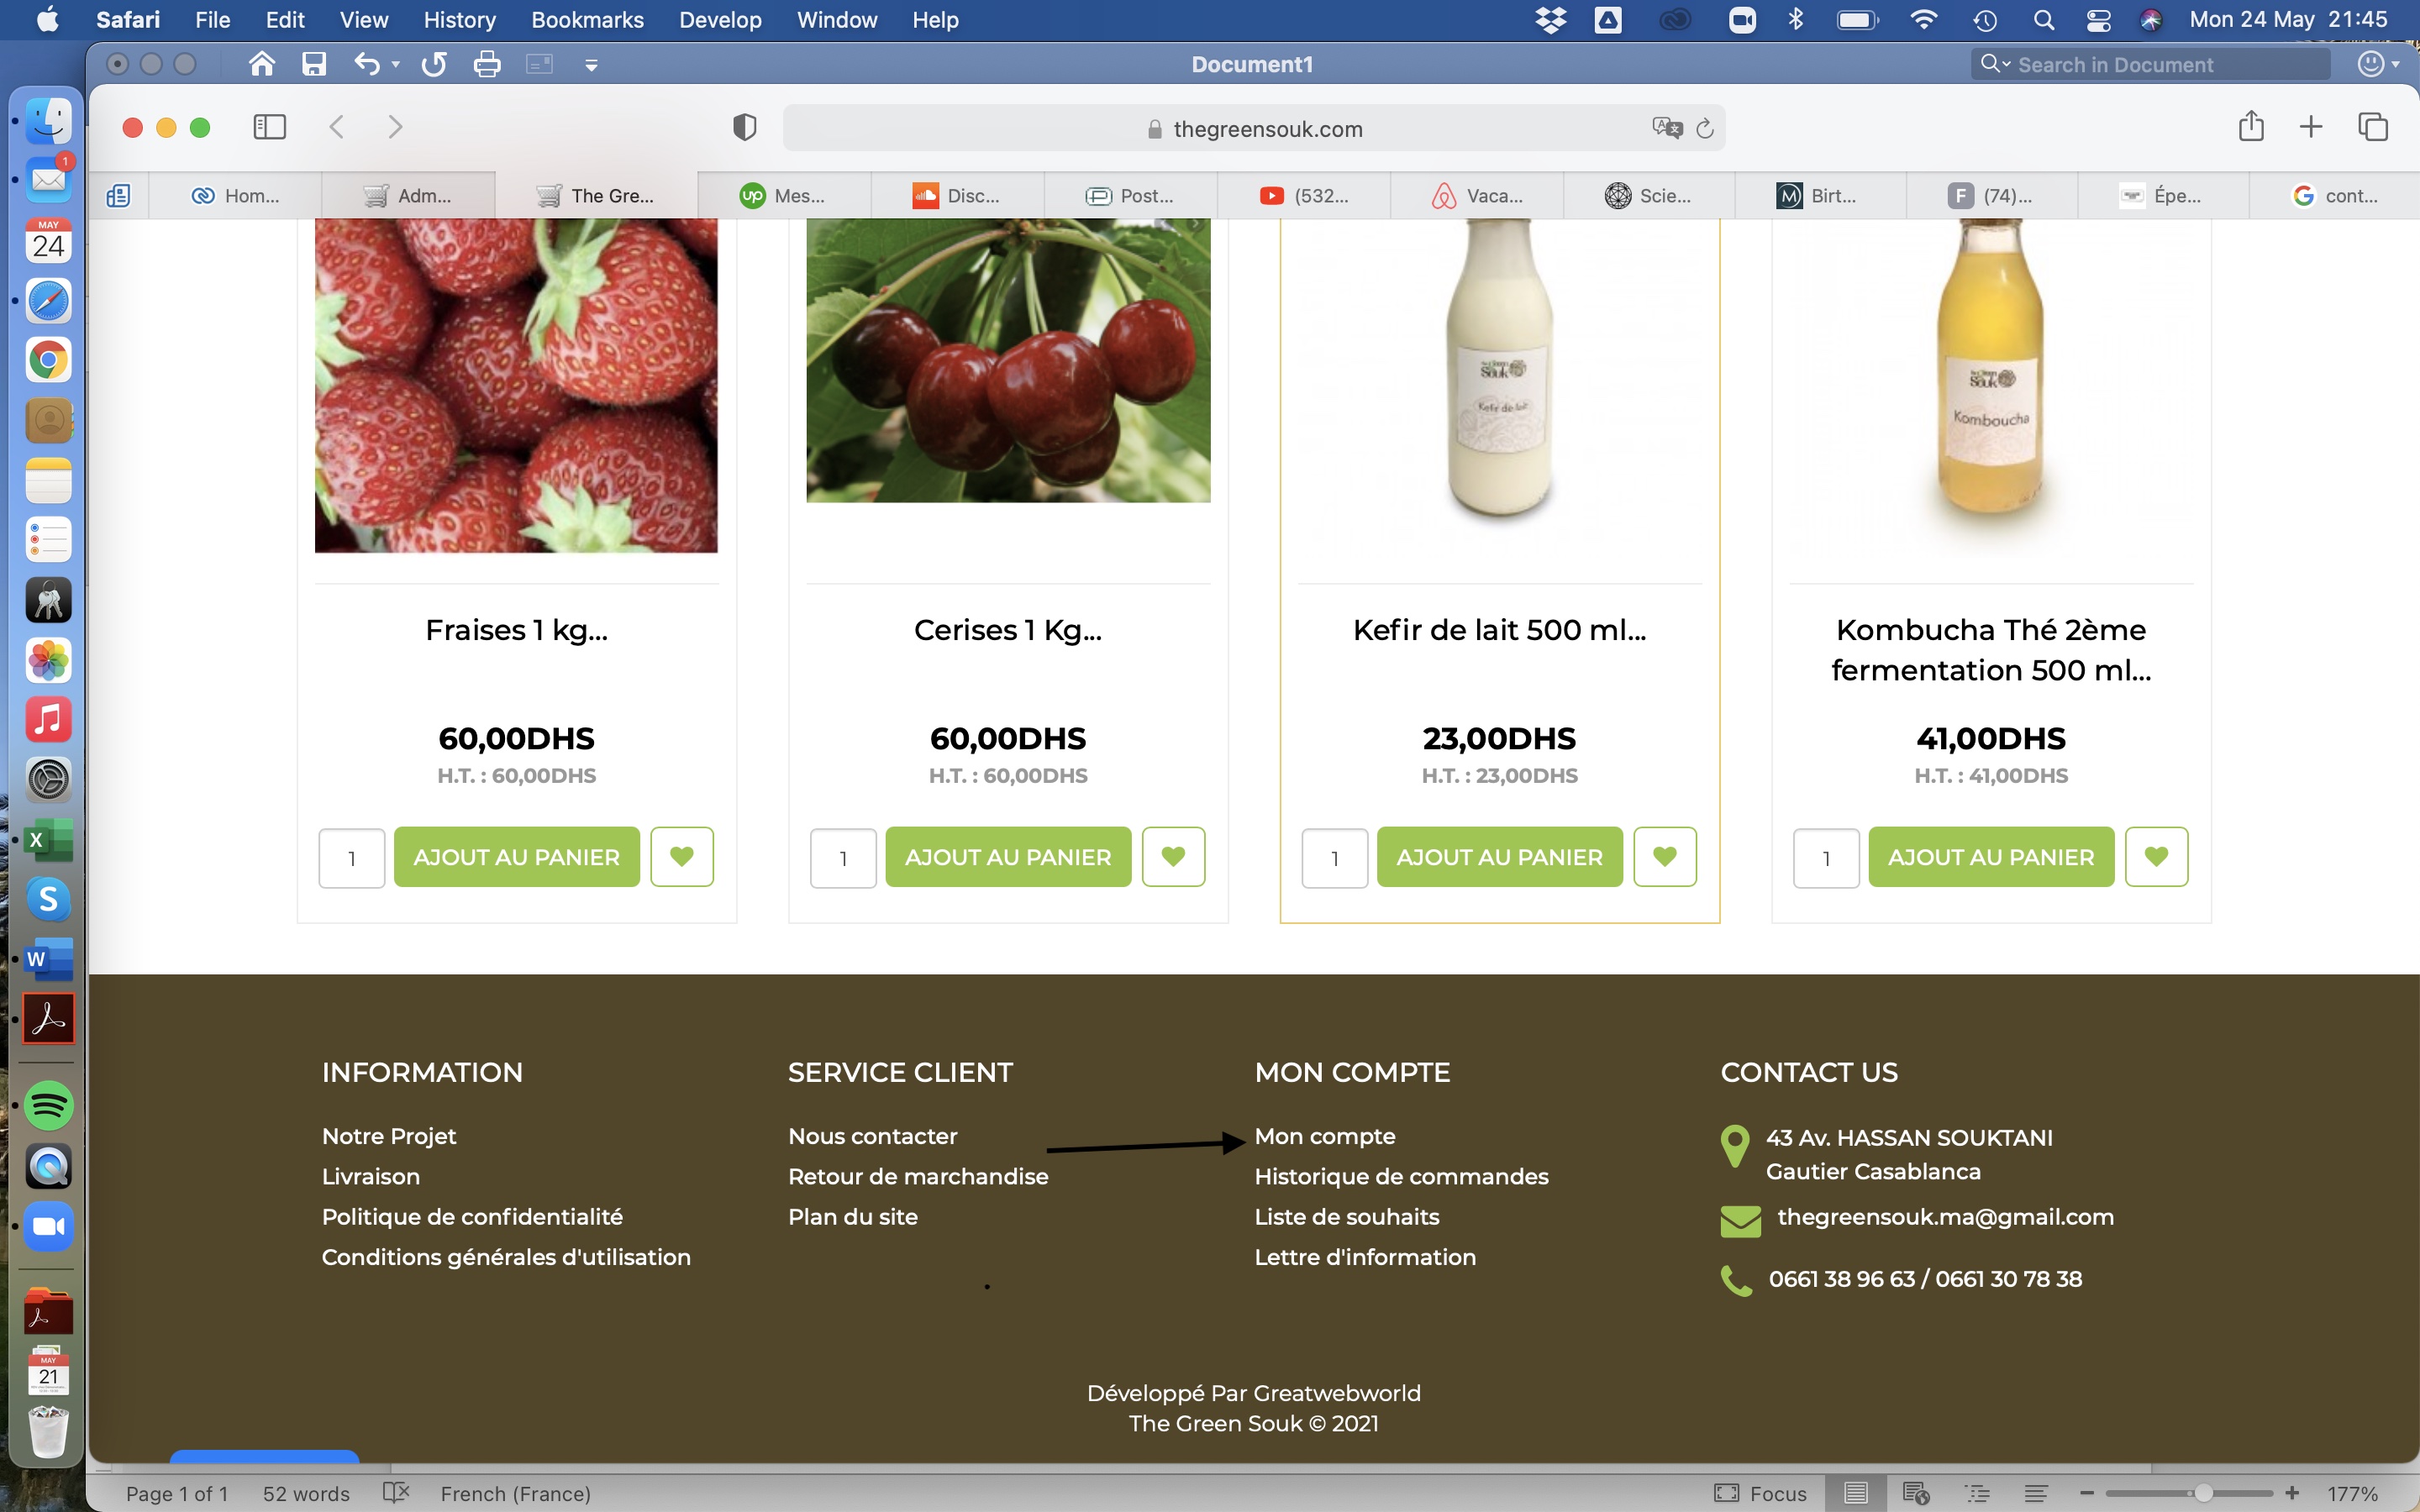Image resolution: width=2420 pixels, height=1512 pixels.
Task: Open Spotify from the Dock
Action: click(x=48, y=1106)
